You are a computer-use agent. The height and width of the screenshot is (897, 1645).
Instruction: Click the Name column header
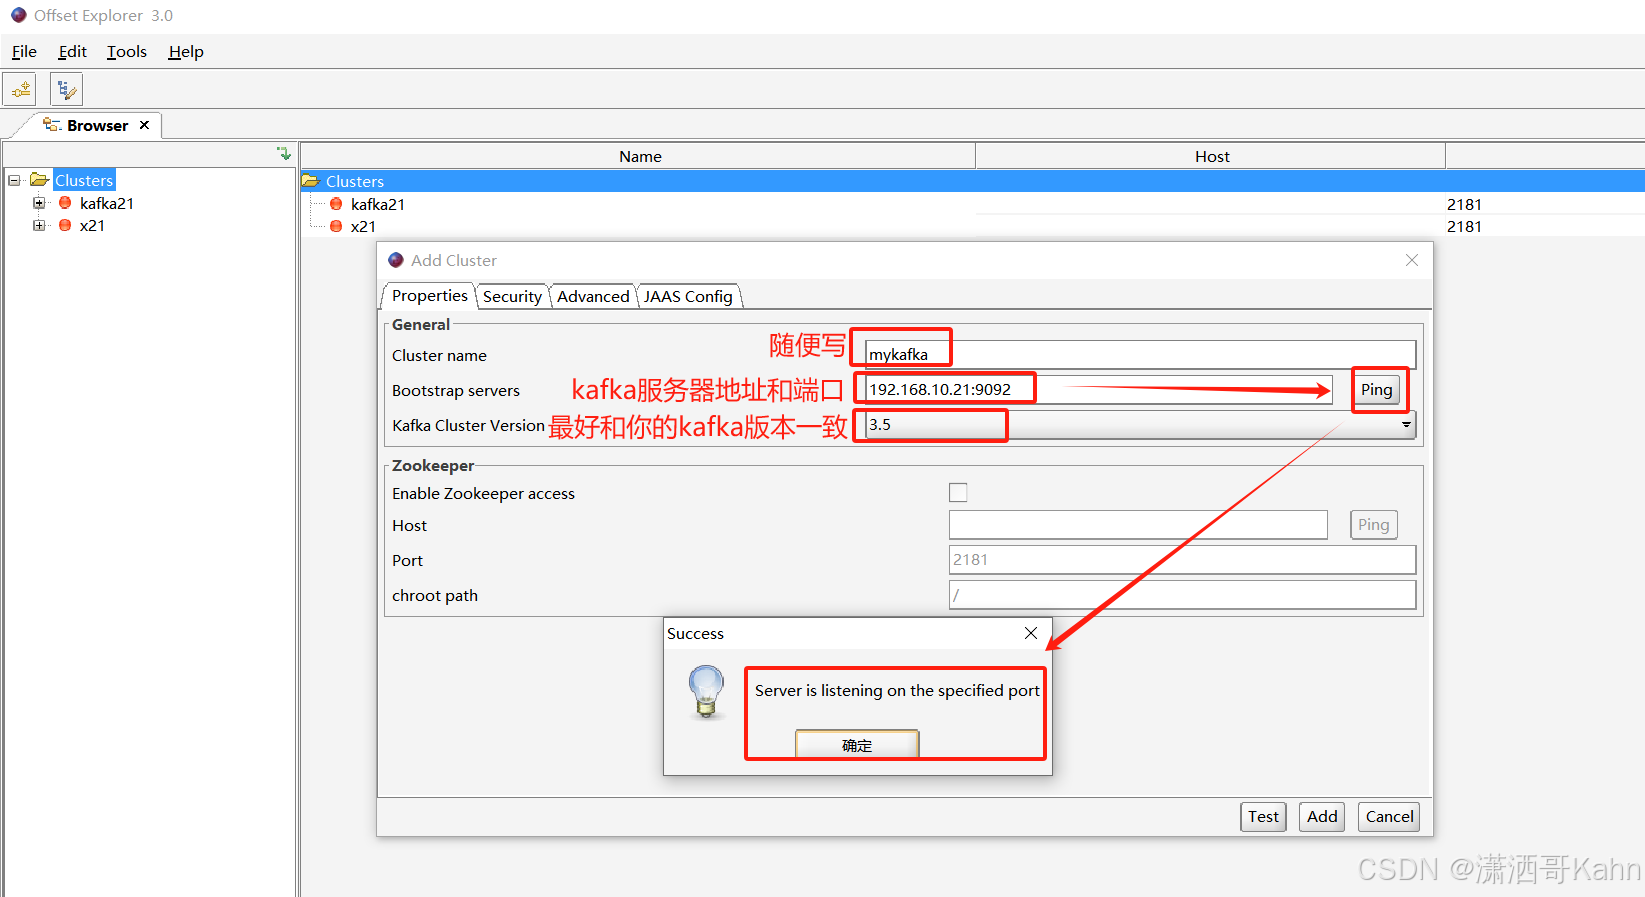coord(638,156)
